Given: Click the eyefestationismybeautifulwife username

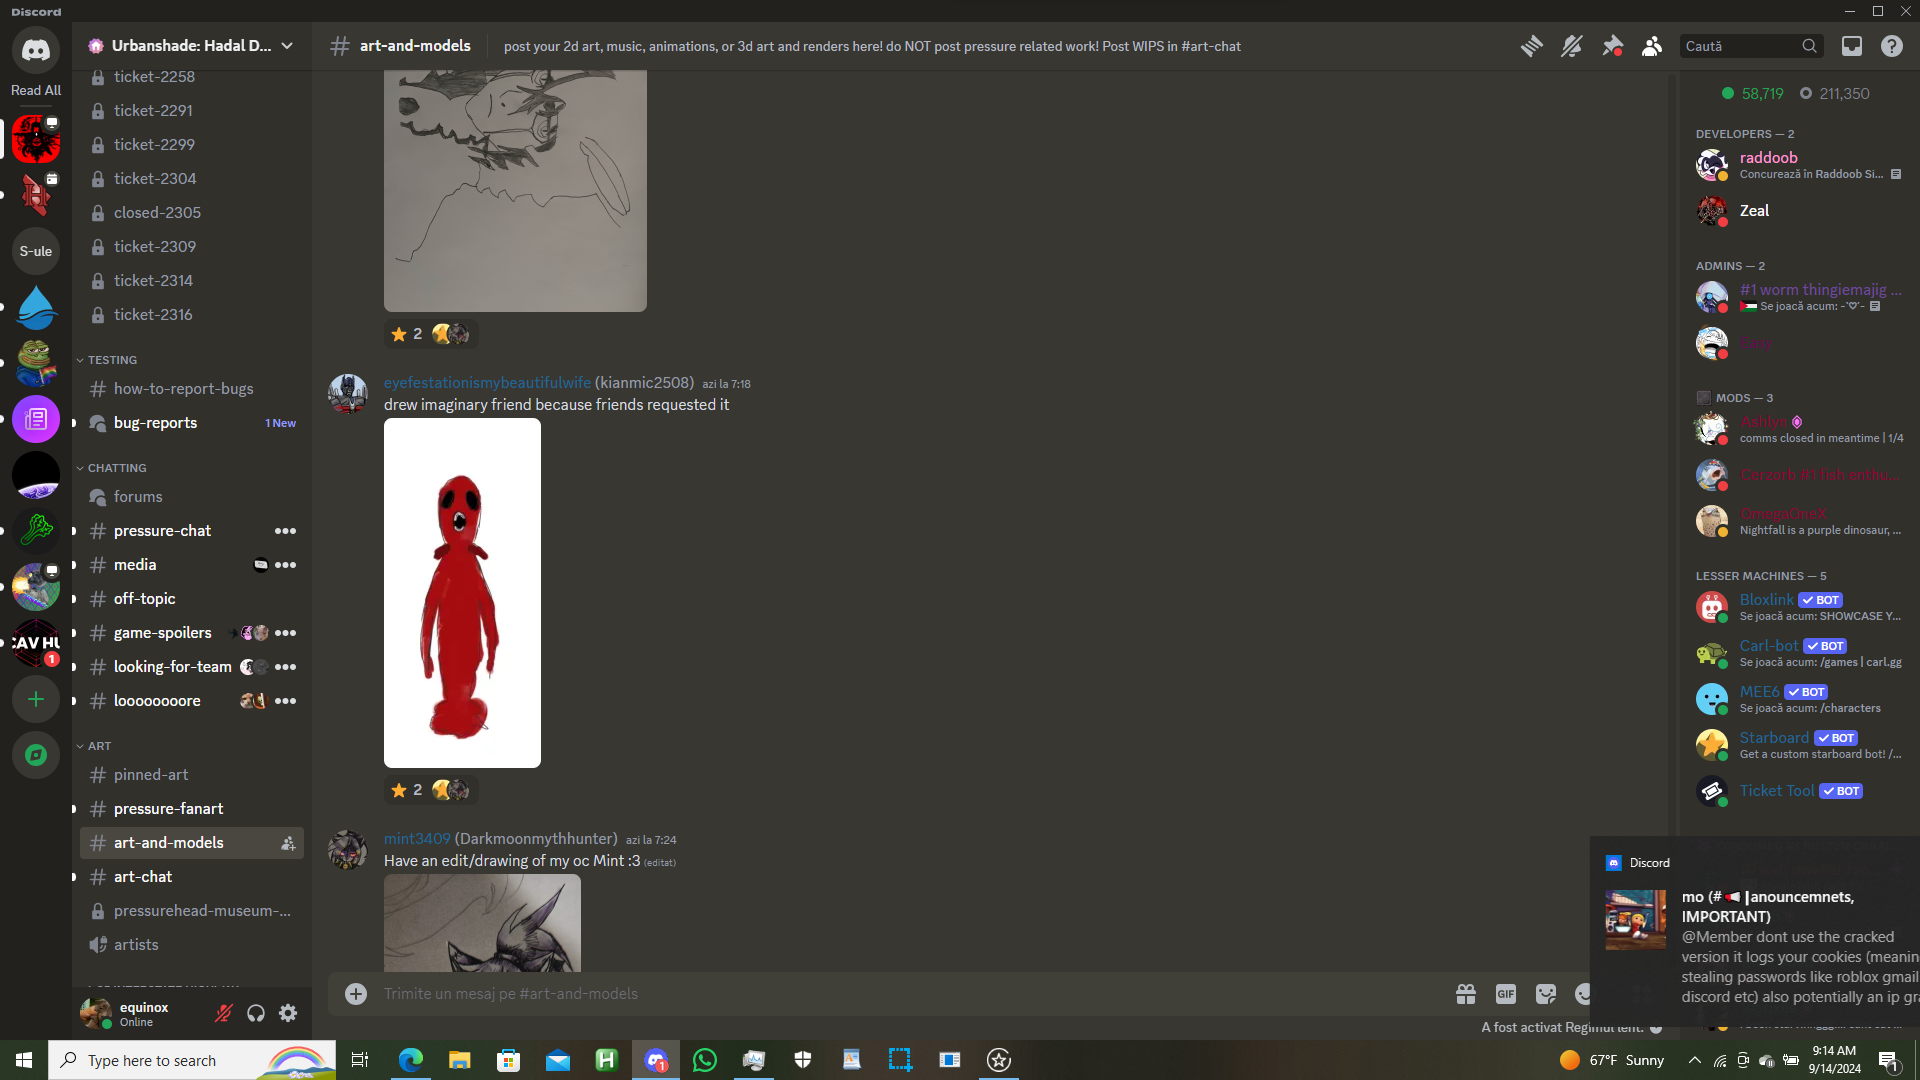Looking at the screenshot, I should click(487, 383).
